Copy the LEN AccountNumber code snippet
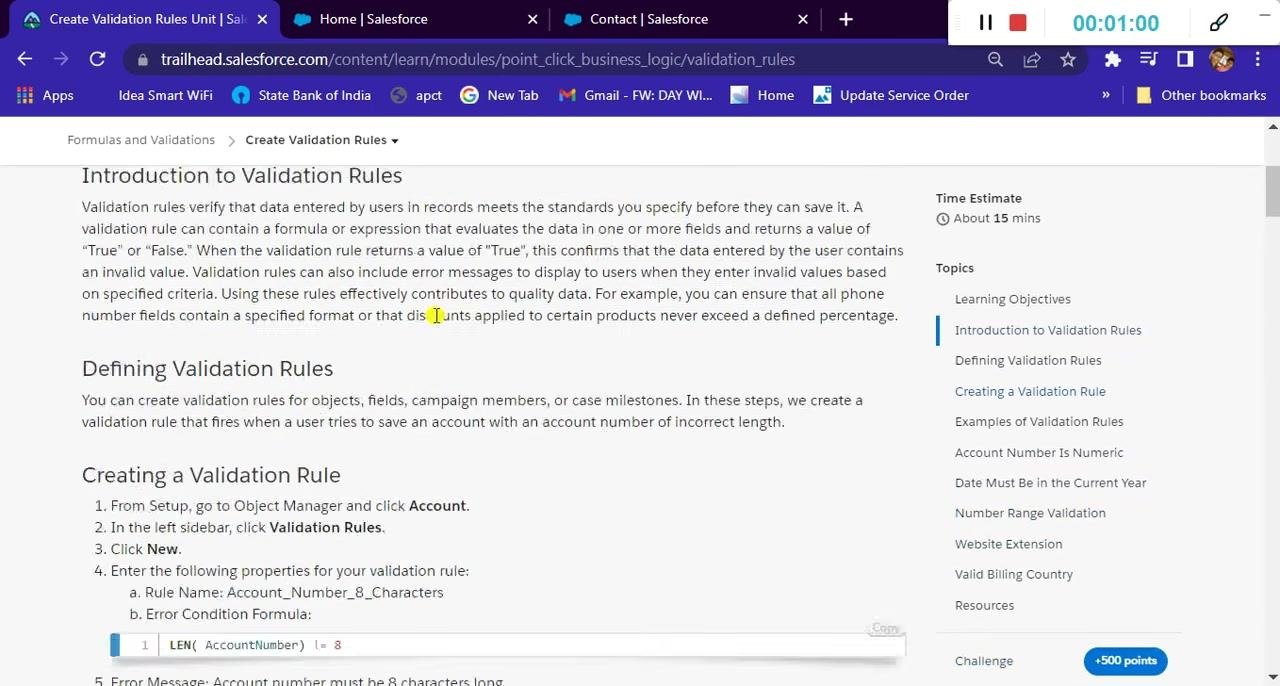Image resolution: width=1280 pixels, height=686 pixels. point(886,628)
